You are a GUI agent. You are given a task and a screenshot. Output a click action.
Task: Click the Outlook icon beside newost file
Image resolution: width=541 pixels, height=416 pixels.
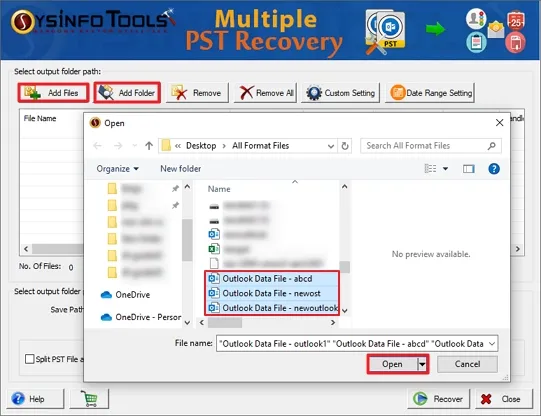[214, 293]
